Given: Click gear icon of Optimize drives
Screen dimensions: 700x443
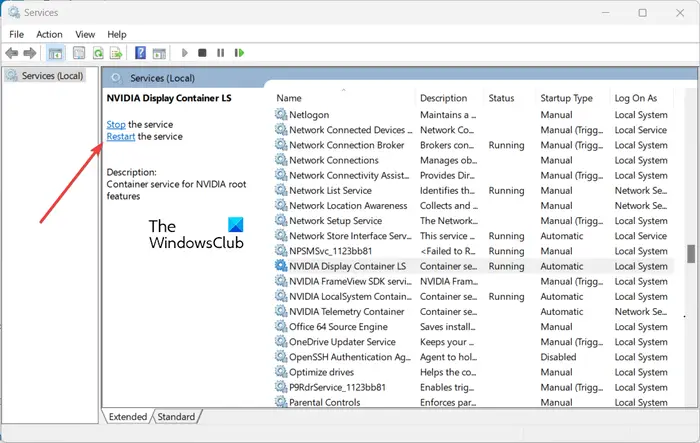Looking at the screenshot, I should (x=281, y=372).
